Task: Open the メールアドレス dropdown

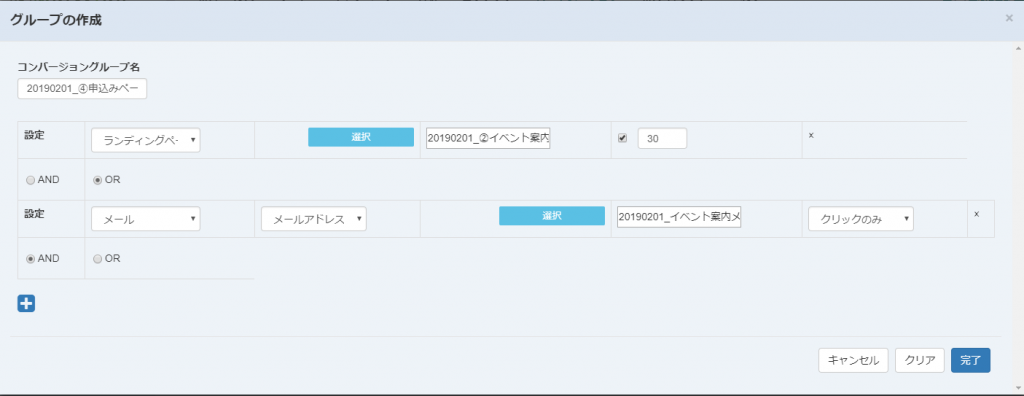Action: pos(313,219)
